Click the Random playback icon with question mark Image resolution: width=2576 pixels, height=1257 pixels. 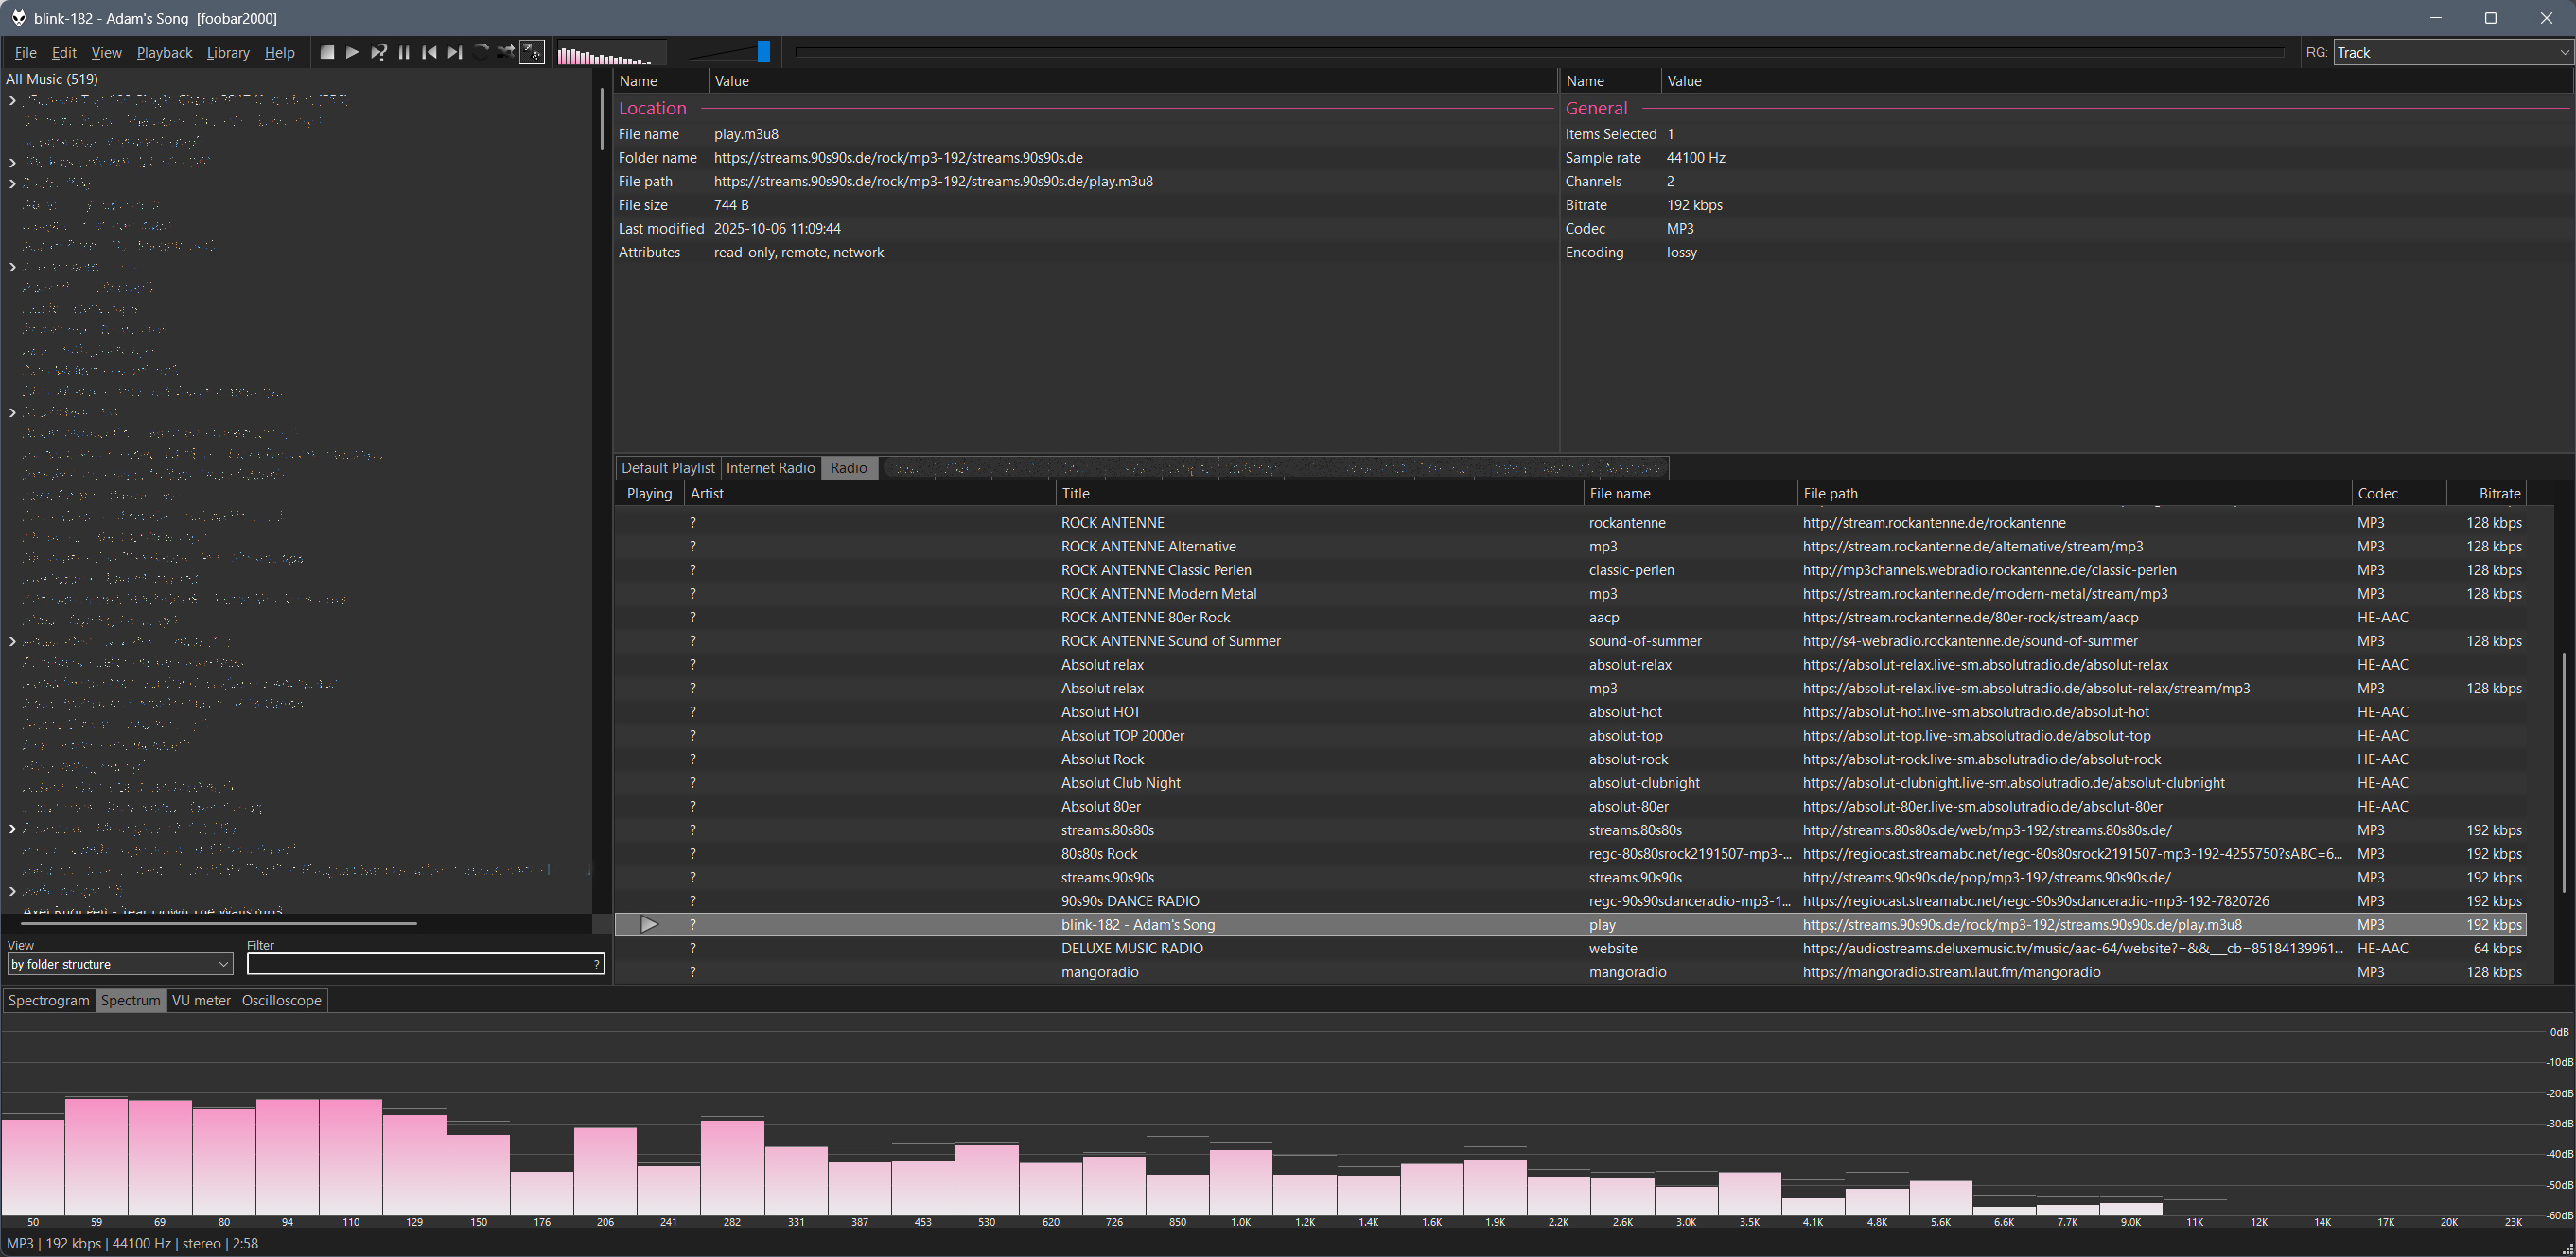pyautogui.click(x=378, y=53)
